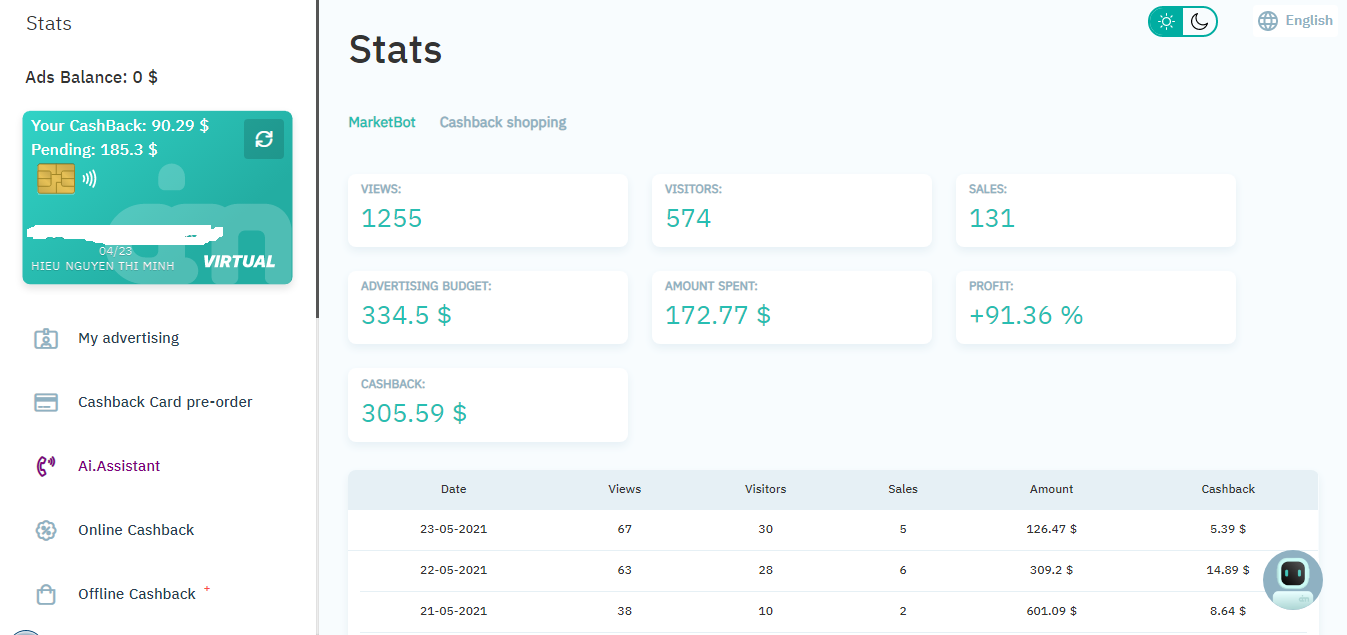This screenshot has width=1347, height=635.
Task: Click the sidebar vertical scrollbar
Action: point(317,160)
